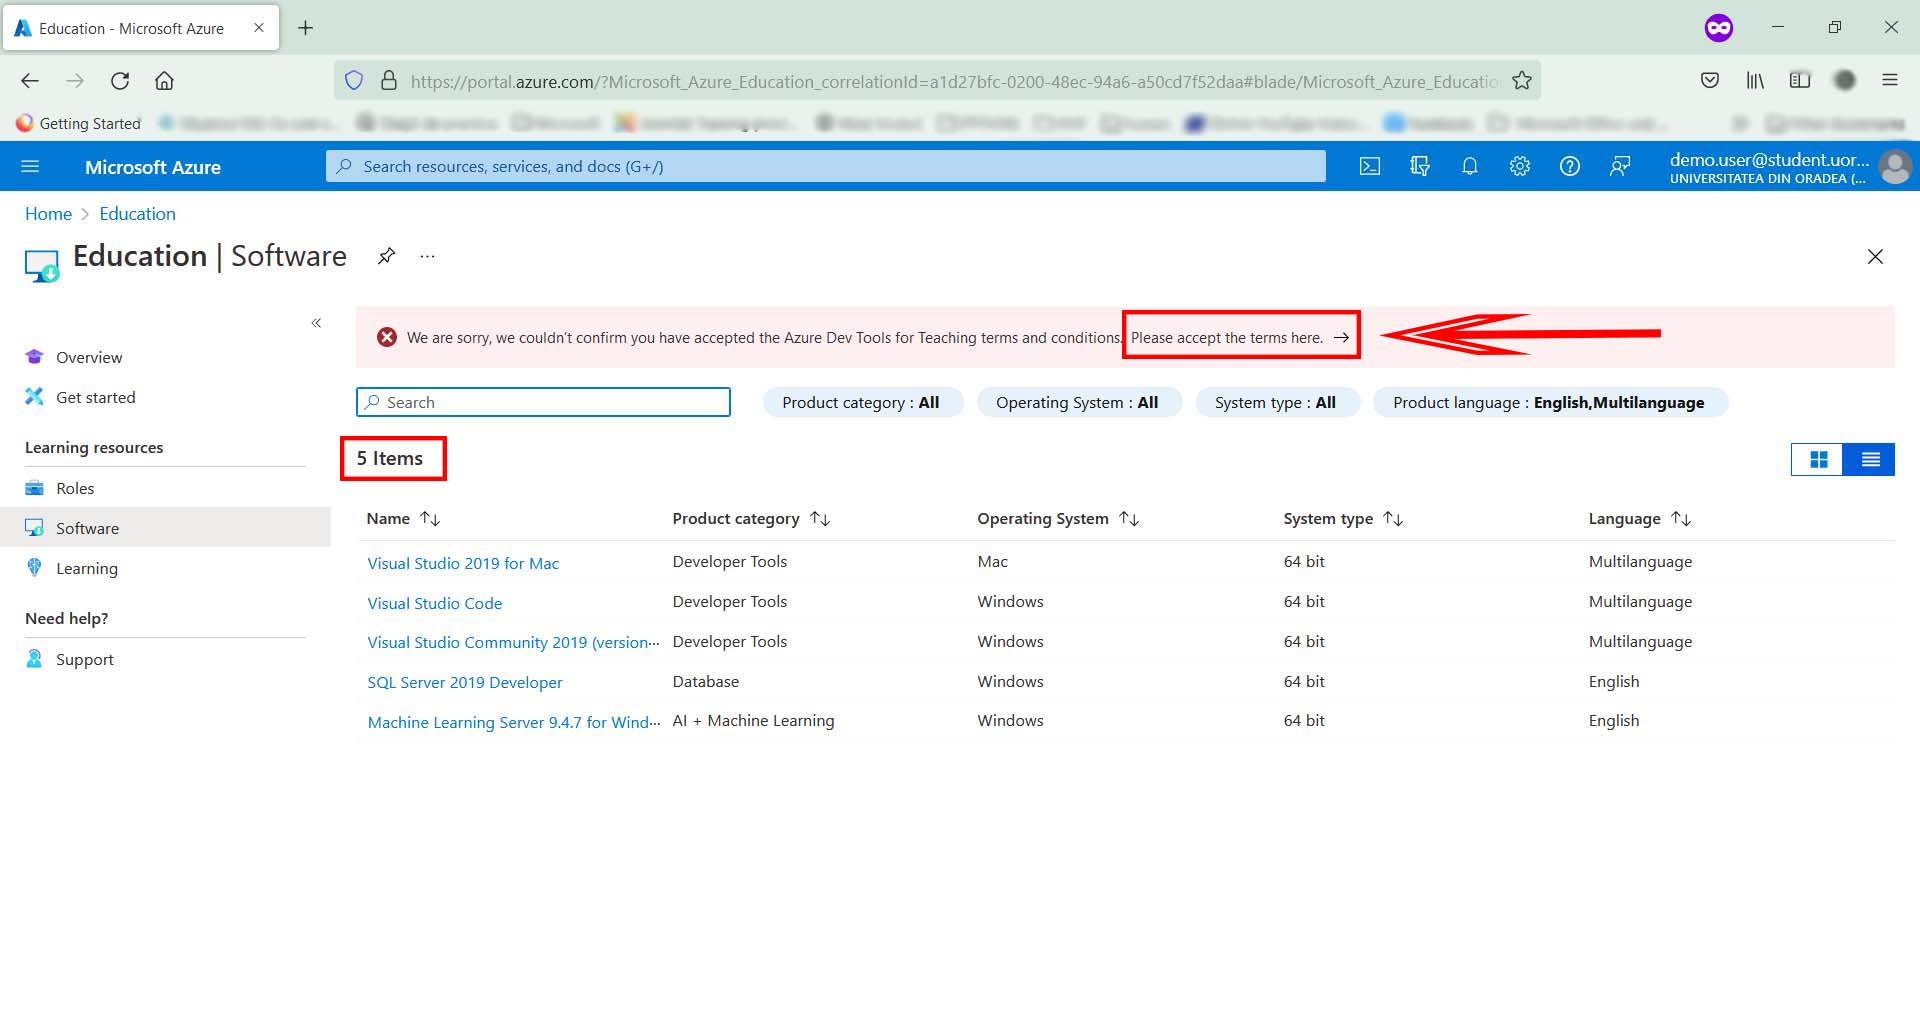The height and width of the screenshot is (1022, 1920).
Task: Select Get started in sidebar
Action: (x=165, y=397)
